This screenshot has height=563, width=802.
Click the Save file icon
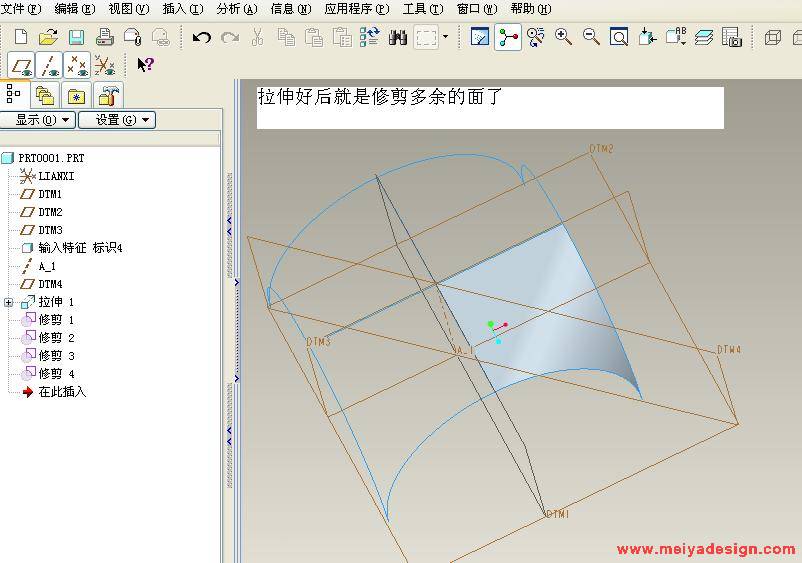(x=76, y=37)
